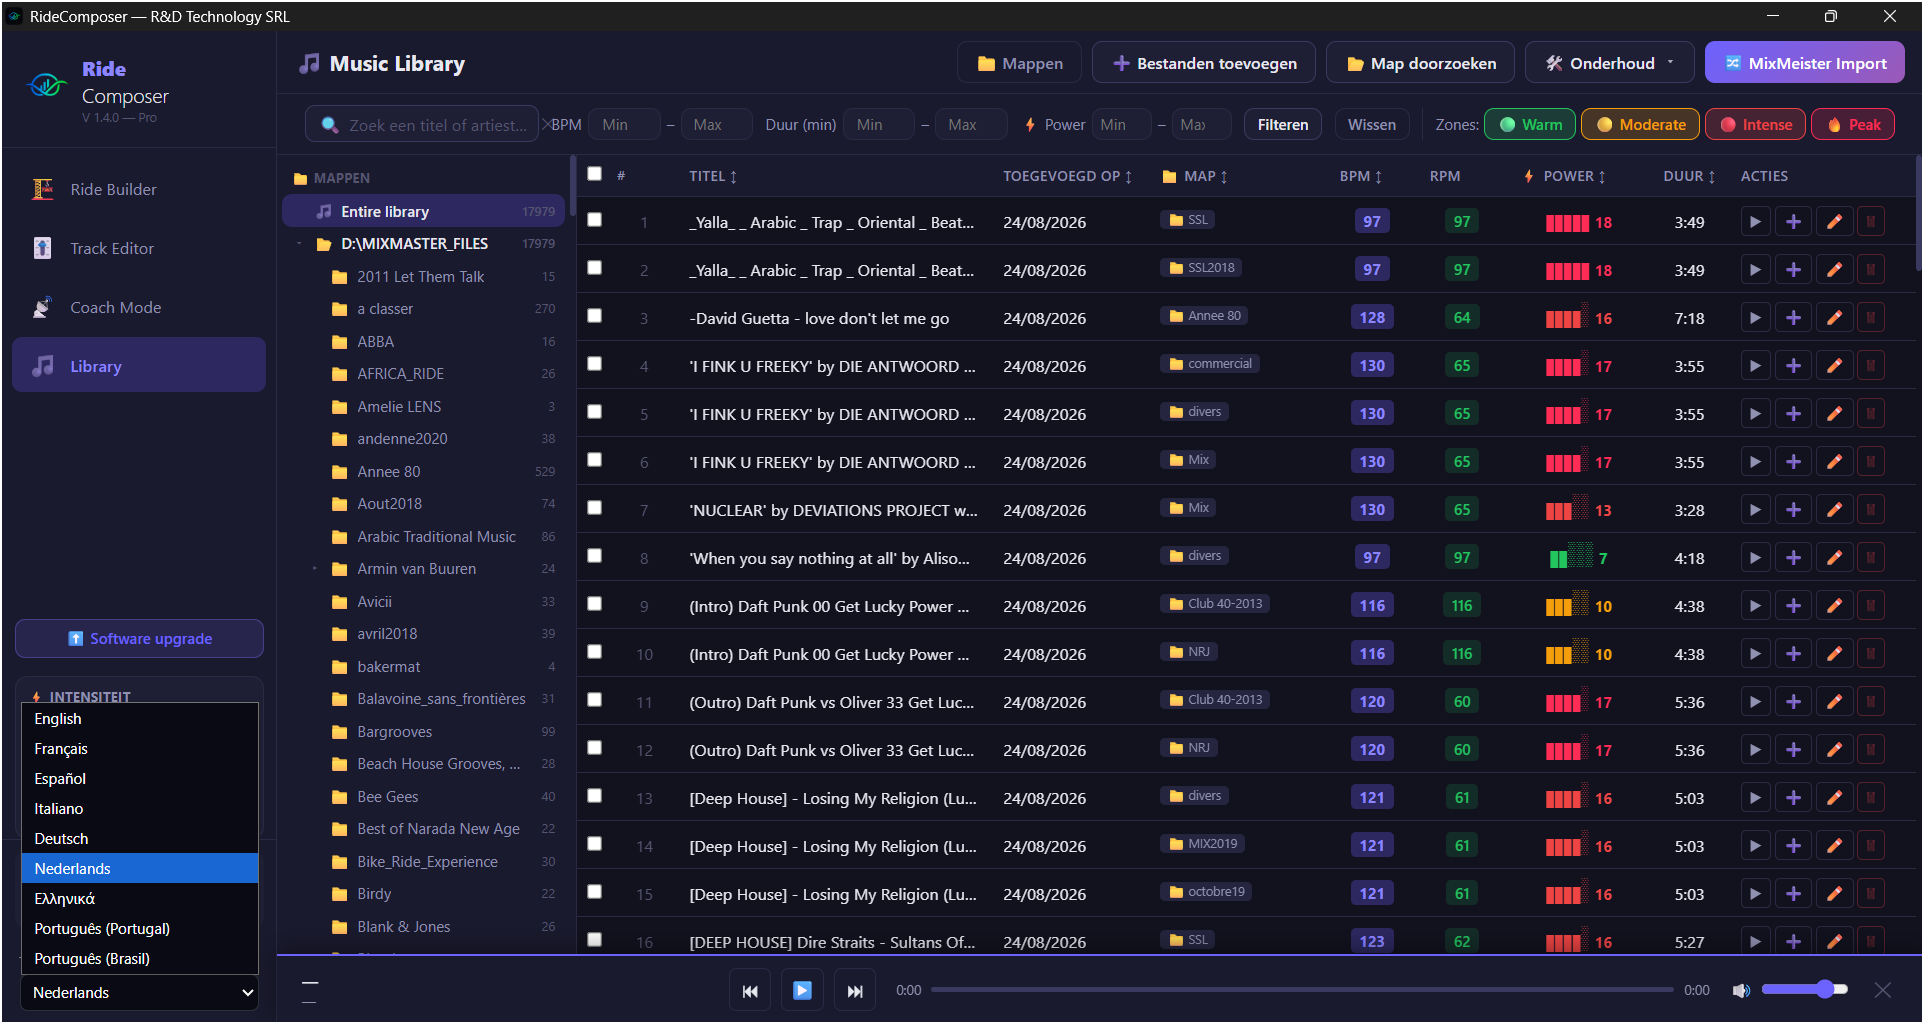Sort tracks by TITEL column

click(713, 176)
